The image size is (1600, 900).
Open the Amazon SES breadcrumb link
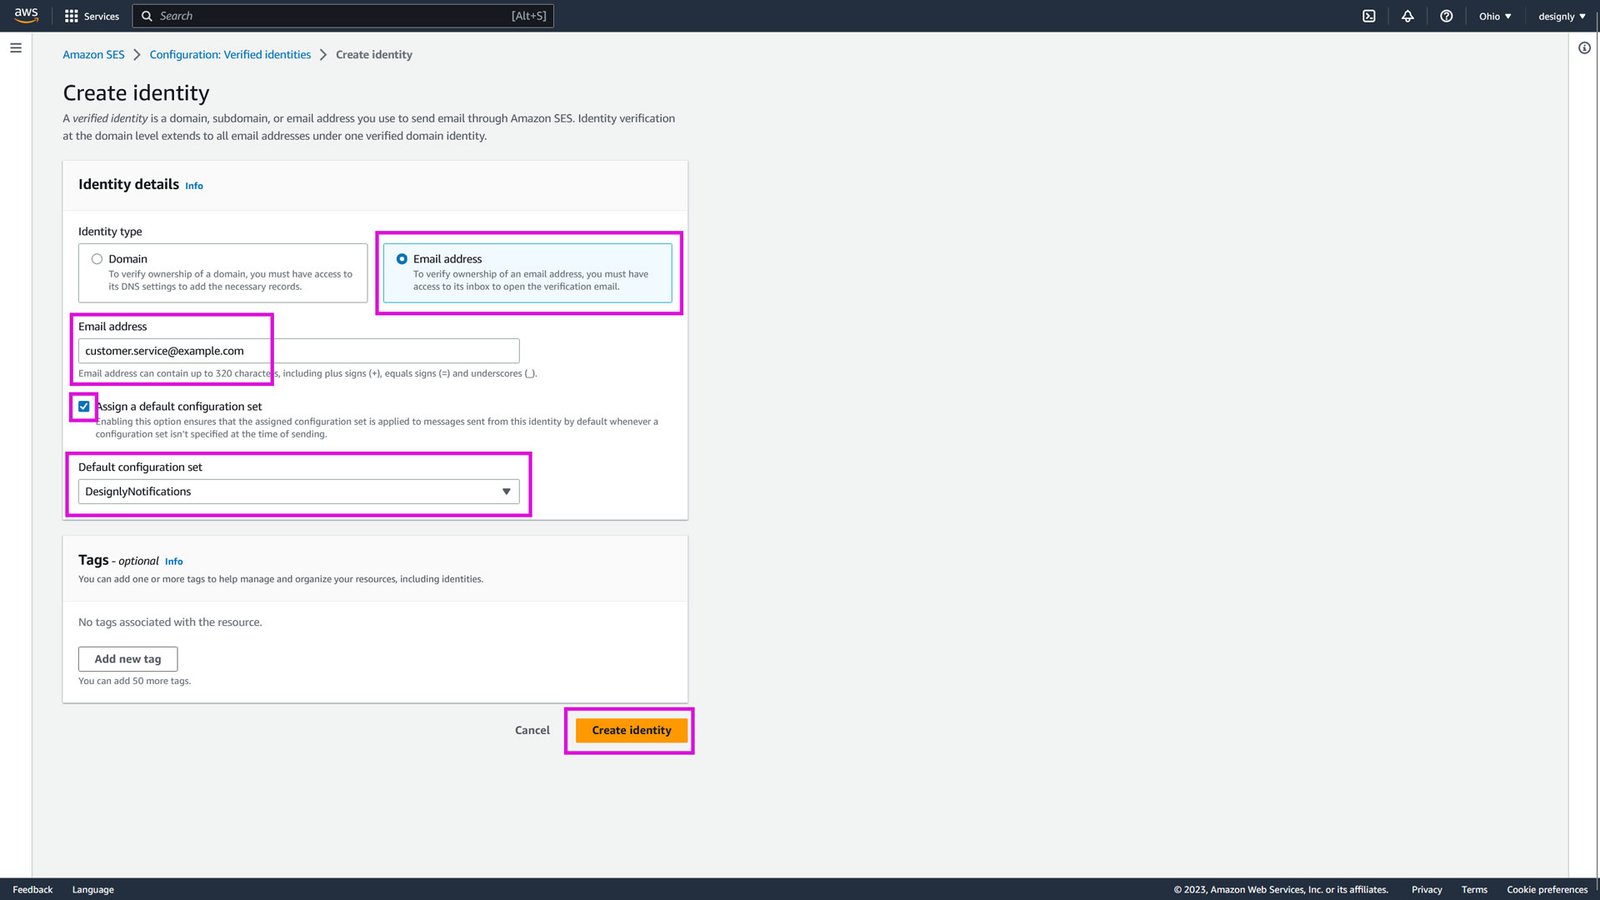pyautogui.click(x=93, y=54)
